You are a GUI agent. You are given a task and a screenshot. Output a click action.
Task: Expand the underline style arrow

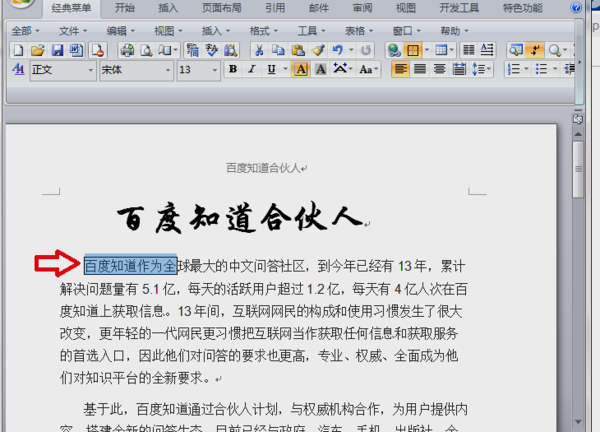coord(285,69)
